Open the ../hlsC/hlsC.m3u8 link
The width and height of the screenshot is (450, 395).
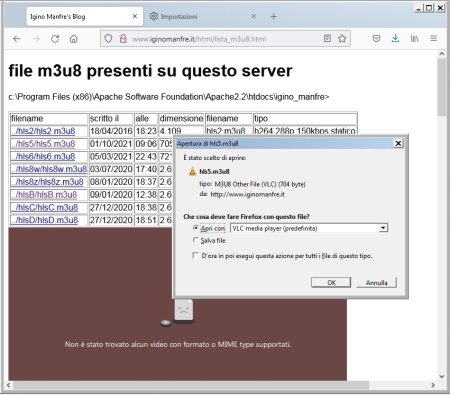click(44, 207)
